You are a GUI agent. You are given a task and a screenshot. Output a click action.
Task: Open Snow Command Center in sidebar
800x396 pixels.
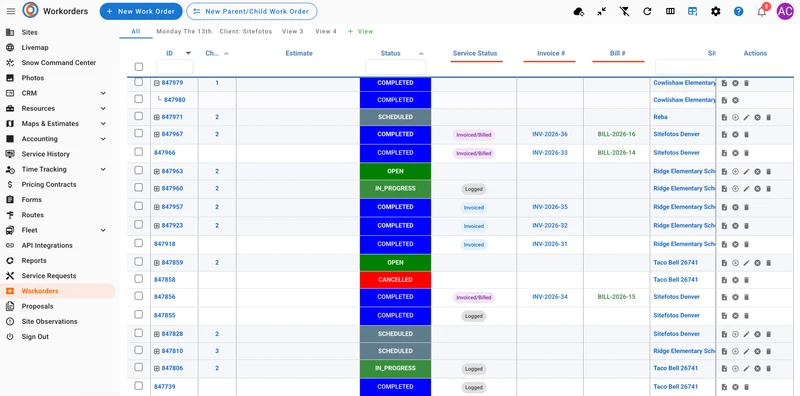tap(59, 63)
